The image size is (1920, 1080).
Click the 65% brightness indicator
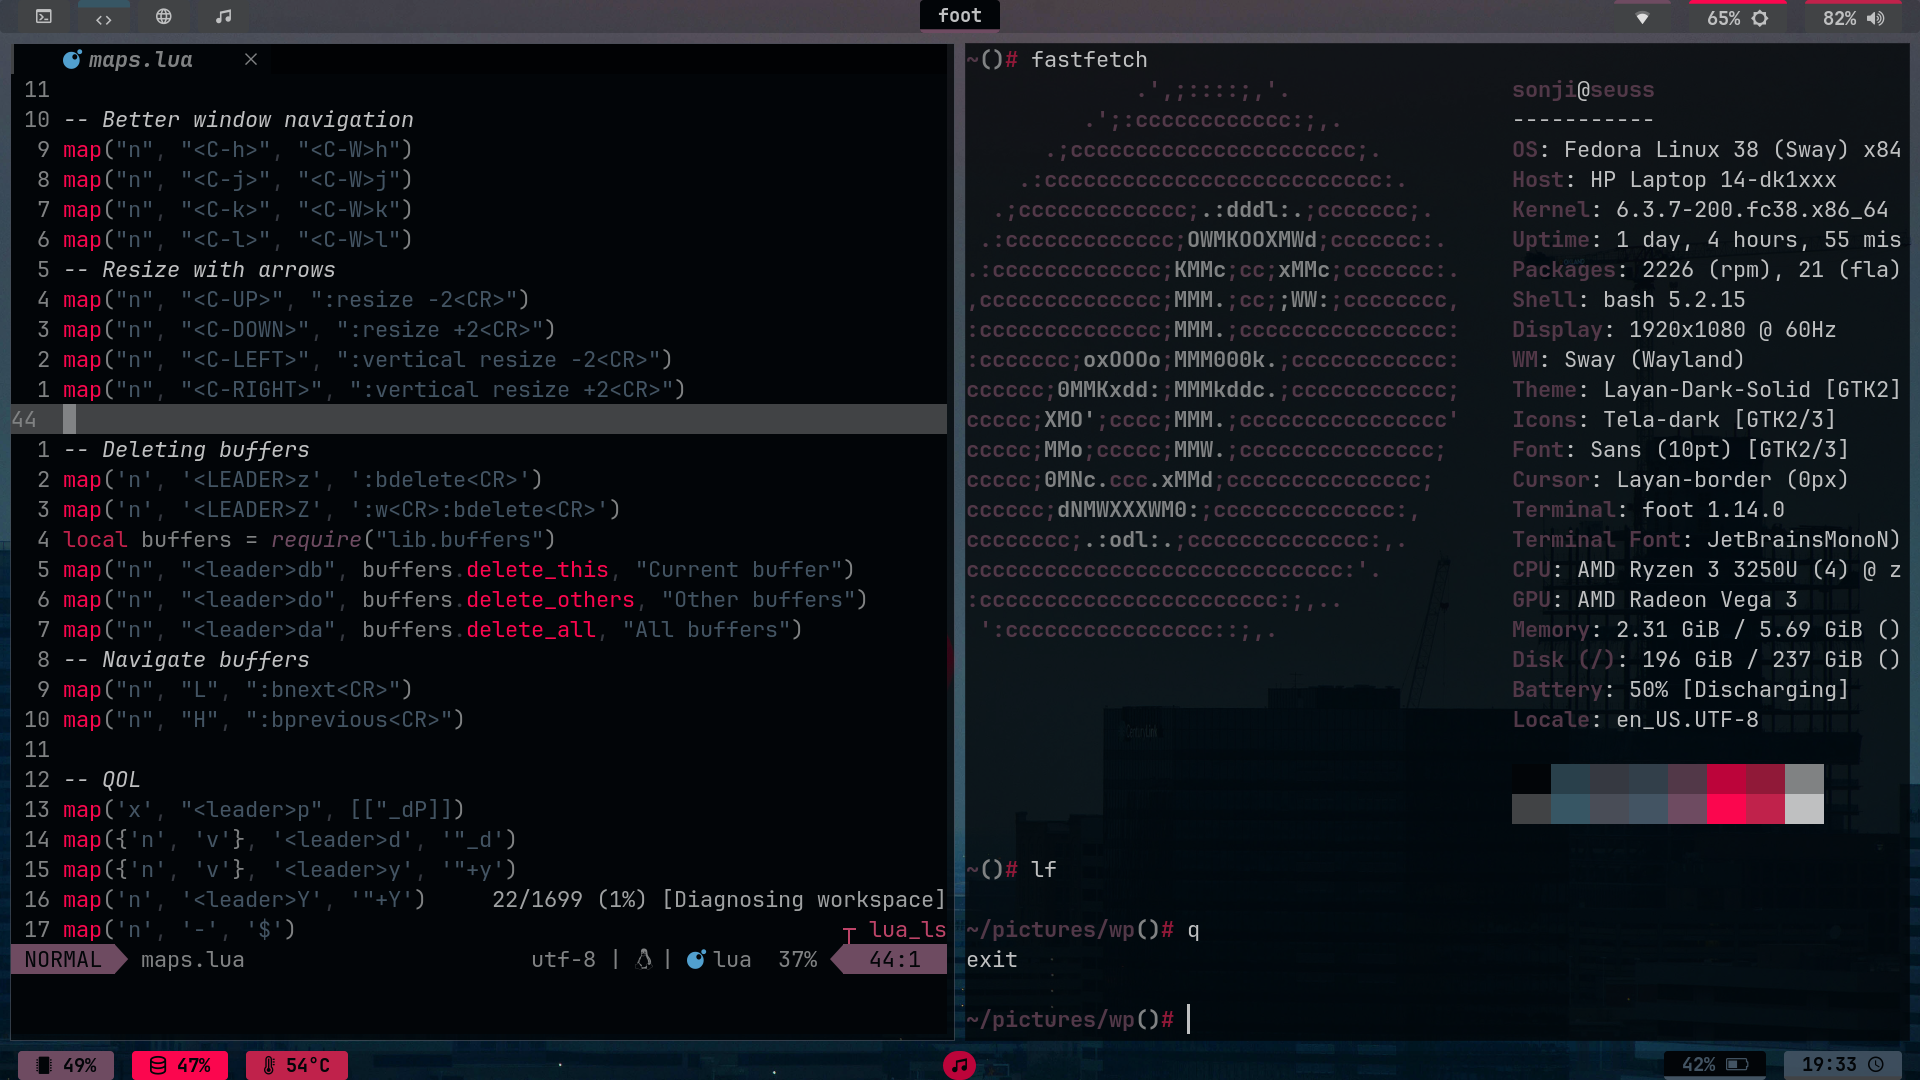click(1738, 18)
